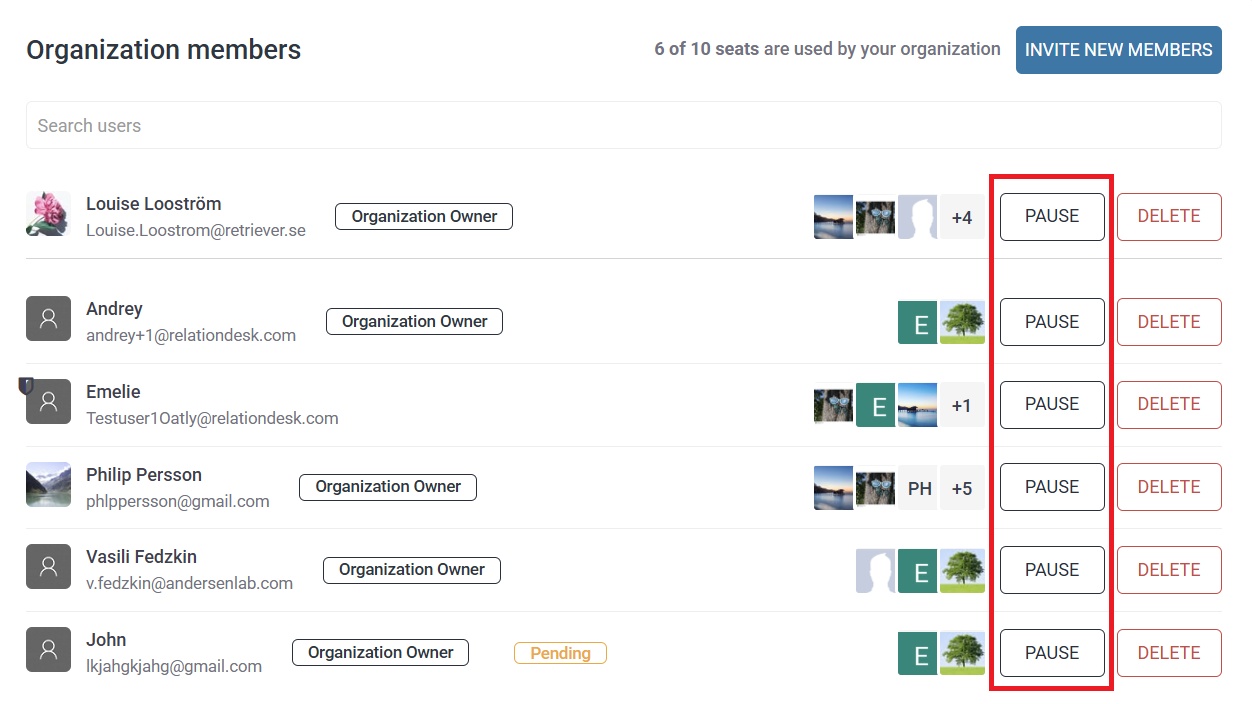Click the green E icon in Andrey's row
This screenshot has width=1252, height=704.
917,322
